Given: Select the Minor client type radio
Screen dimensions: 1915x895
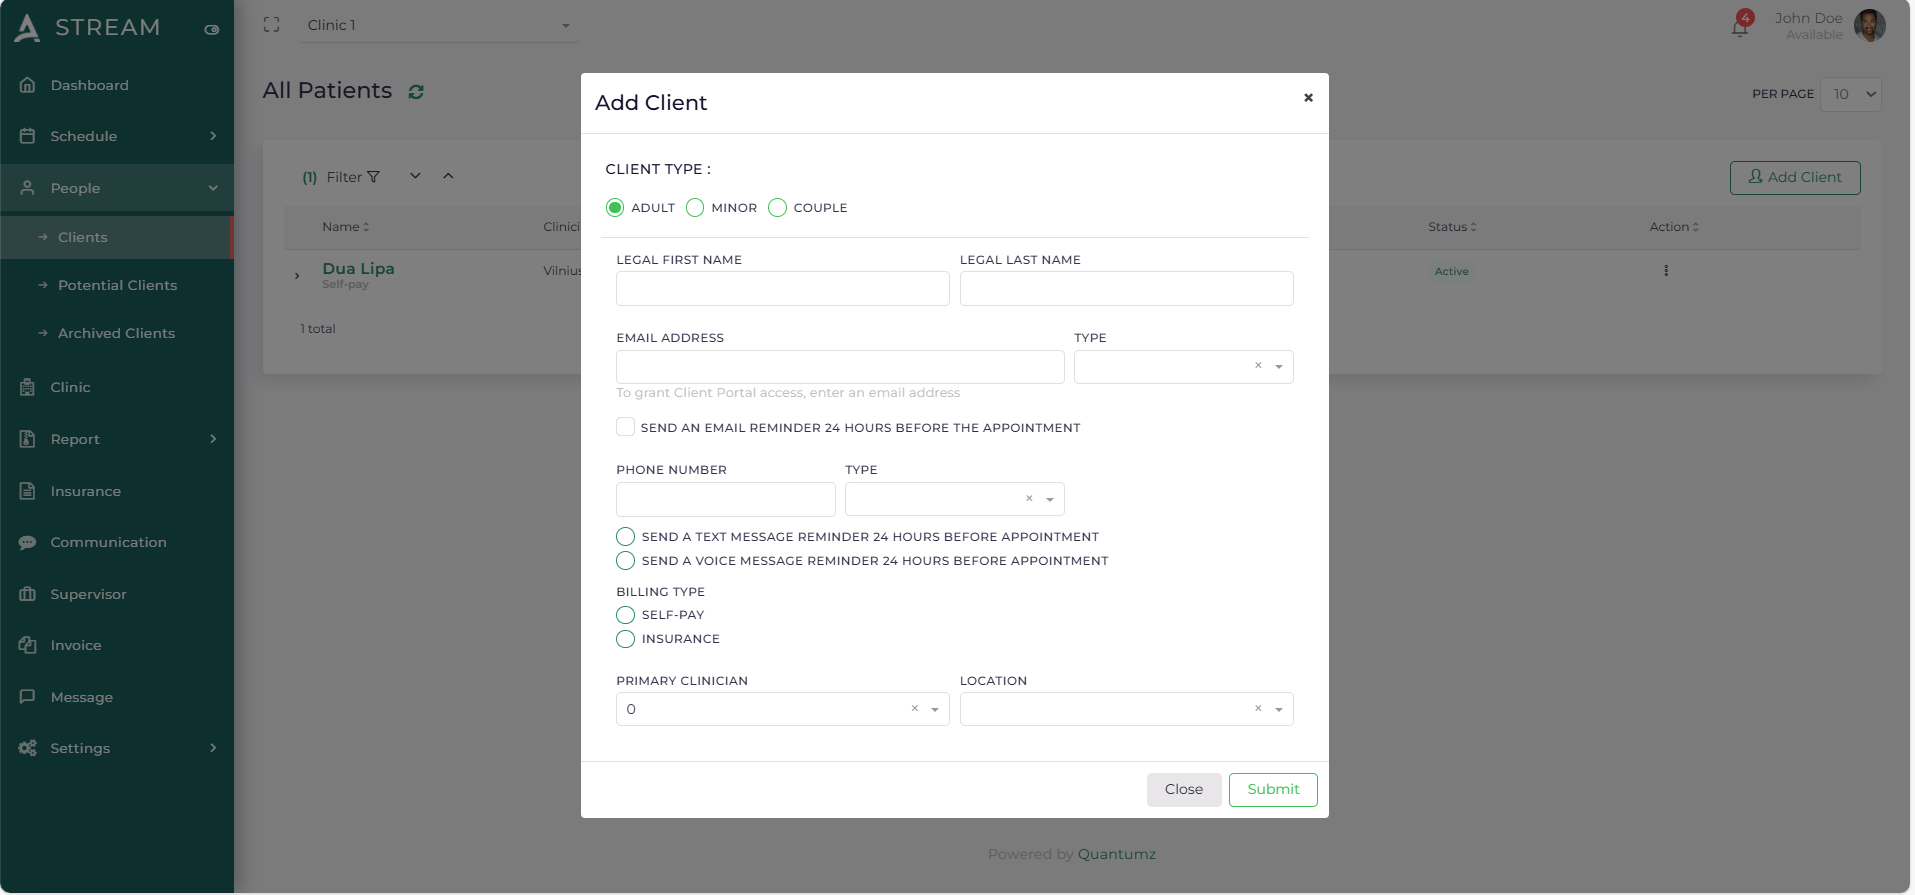Looking at the screenshot, I should click(x=695, y=208).
